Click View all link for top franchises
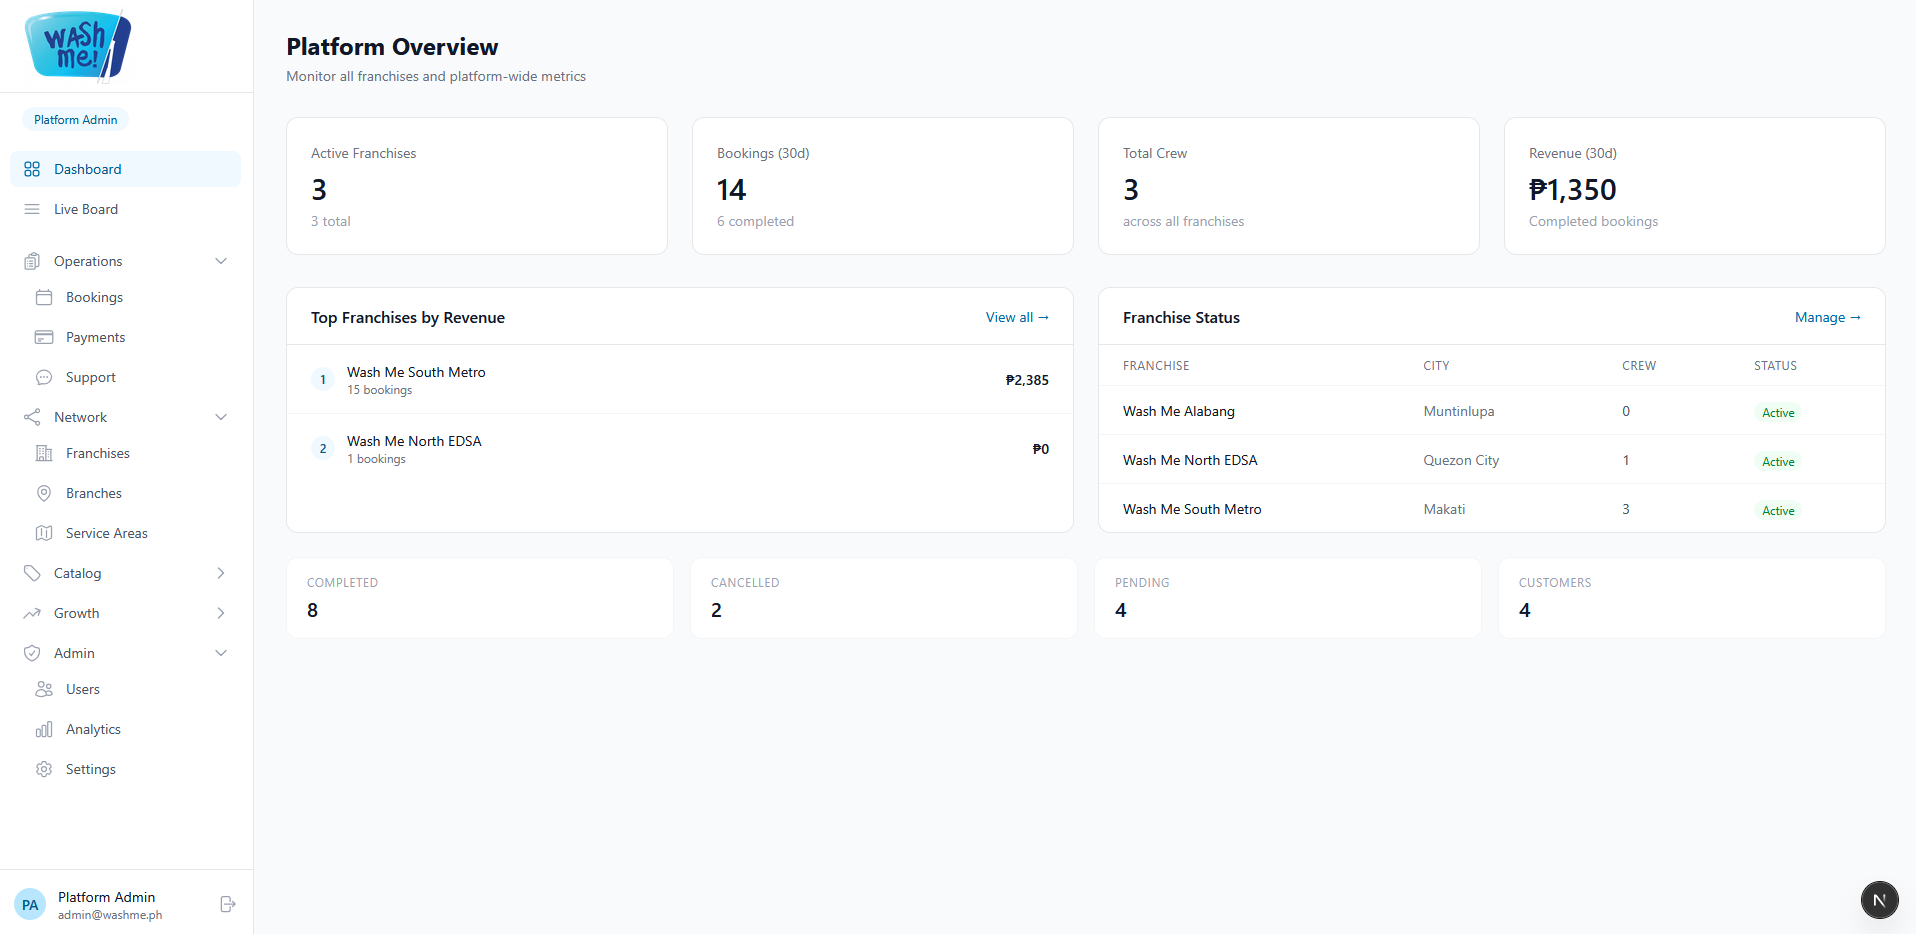Viewport: 1916px width, 934px height. [1017, 317]
